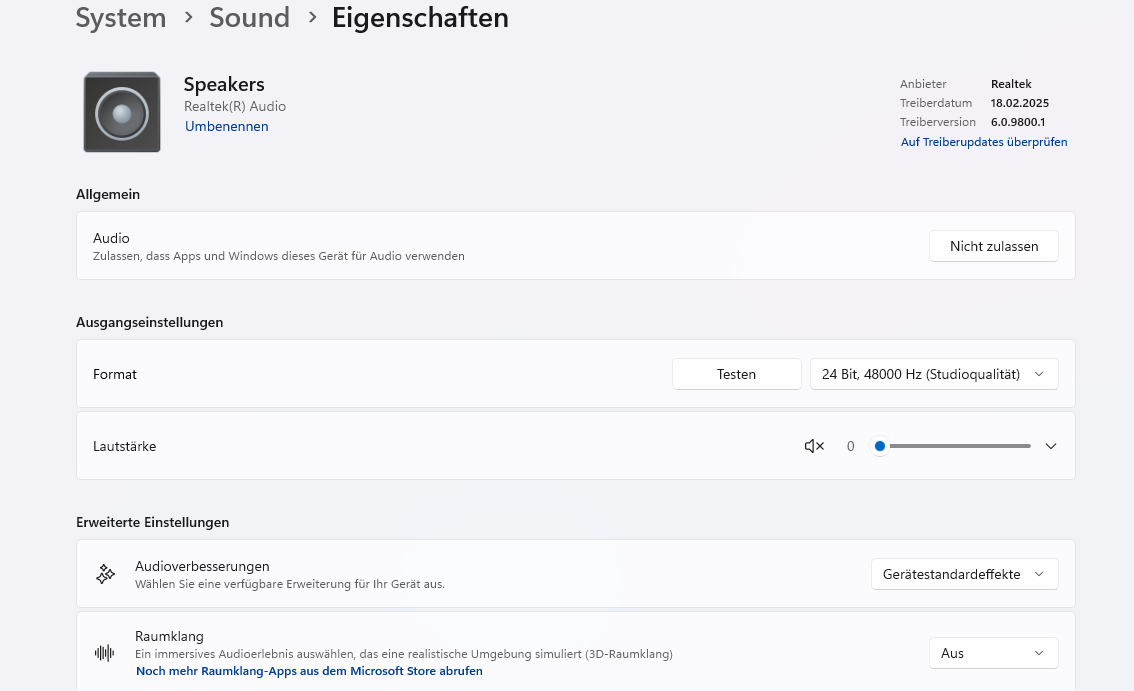Click the Nicht zulassen button

(x=994, y=246)
